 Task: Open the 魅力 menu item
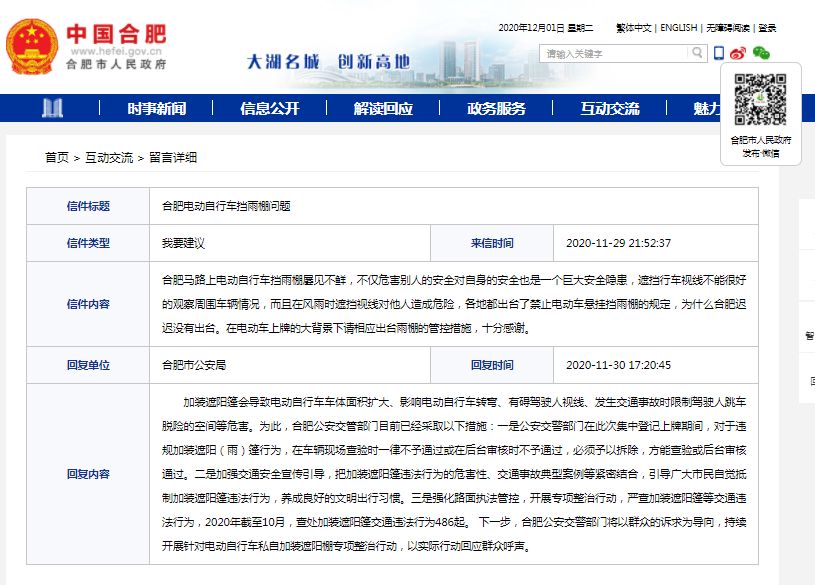707,108
